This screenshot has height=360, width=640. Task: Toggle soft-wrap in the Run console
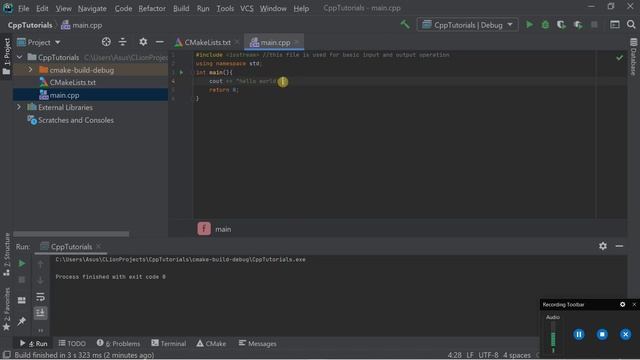click(40, 297)
